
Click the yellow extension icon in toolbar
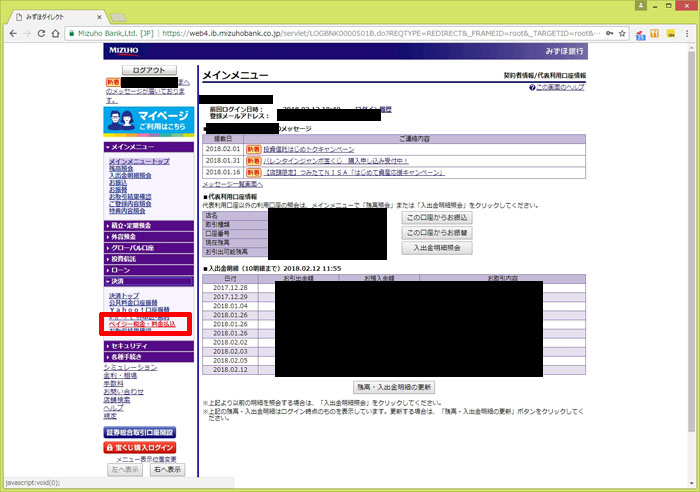671,33
